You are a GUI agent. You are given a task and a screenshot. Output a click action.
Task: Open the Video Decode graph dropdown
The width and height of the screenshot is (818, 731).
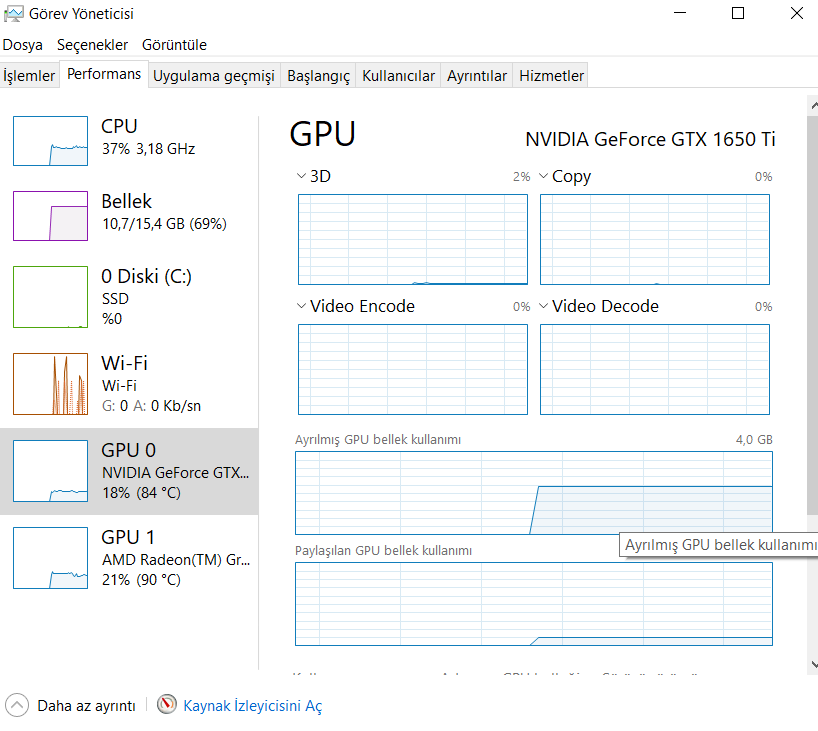click(x=544, y=306)
